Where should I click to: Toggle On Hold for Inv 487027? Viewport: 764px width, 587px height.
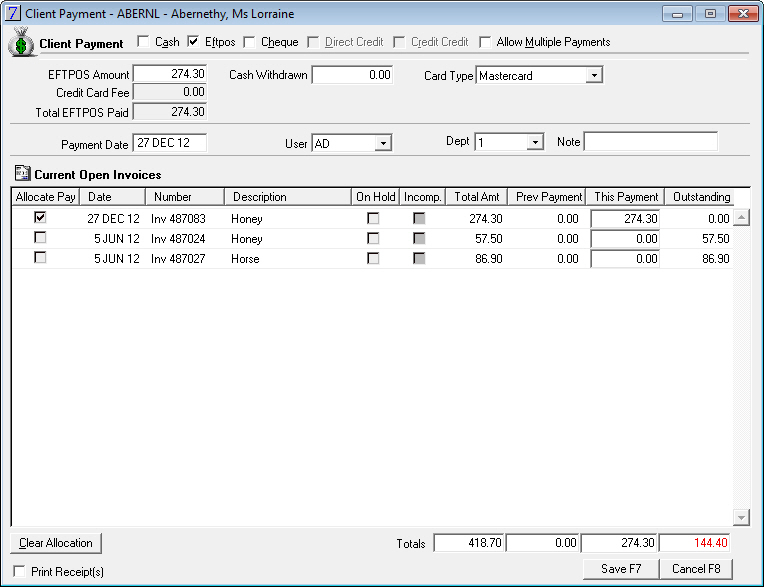tap(373, 258)
